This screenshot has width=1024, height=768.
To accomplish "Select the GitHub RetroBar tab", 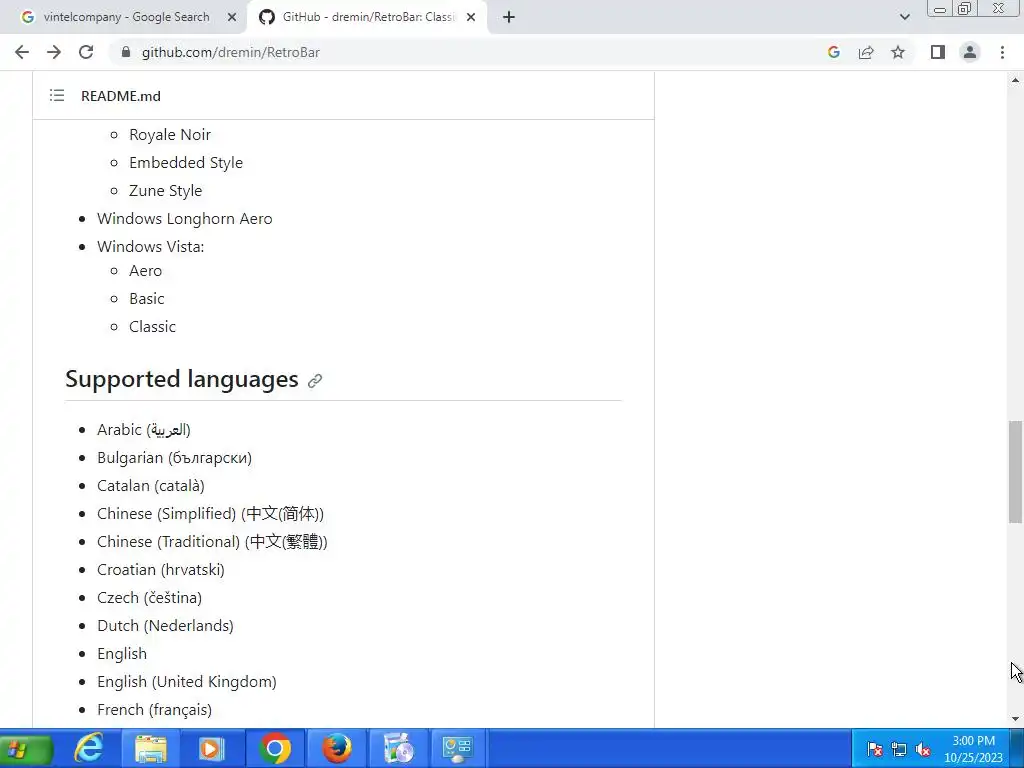I will coord(366,17).
